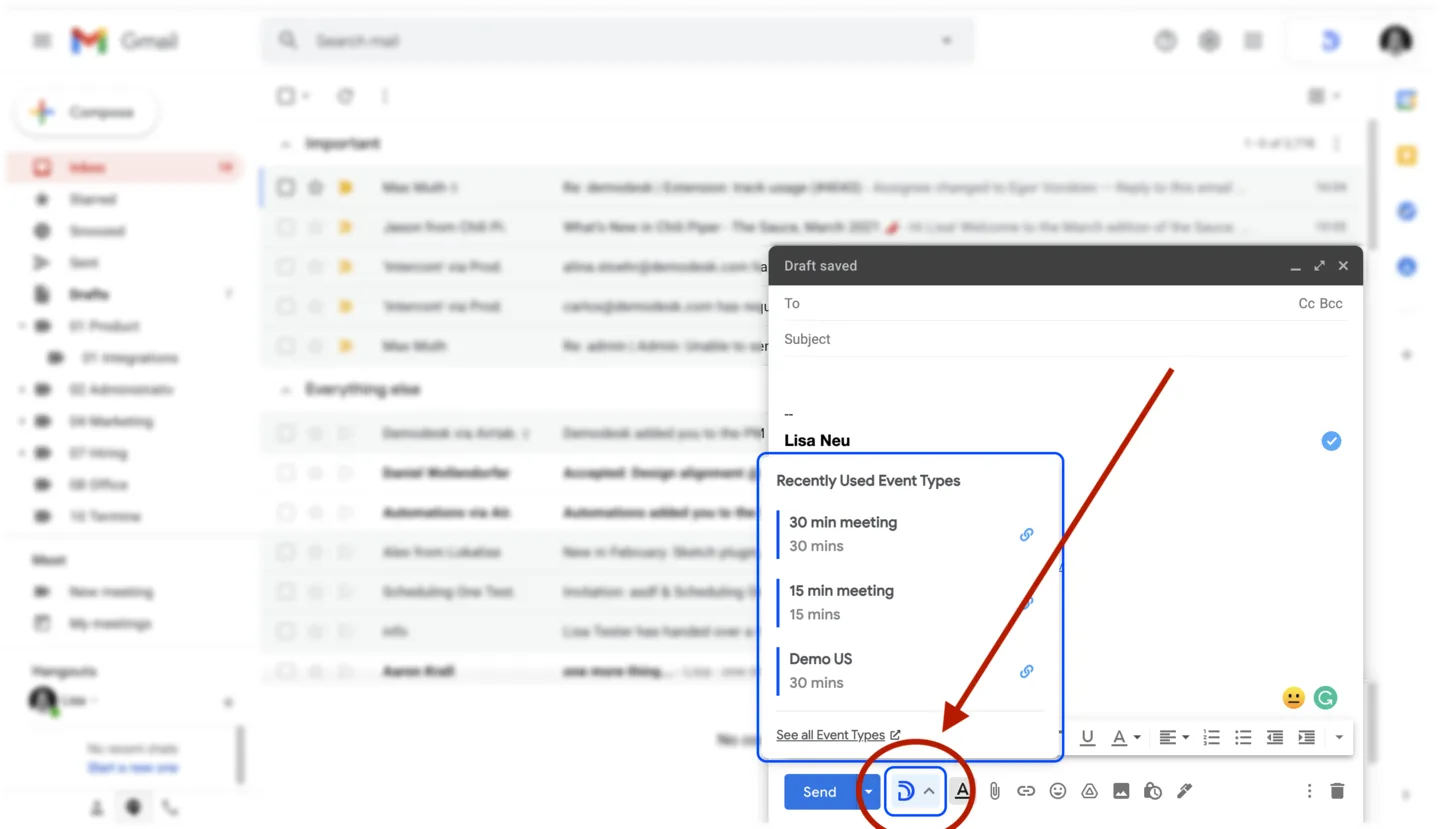Refresh the inbox message list
The image size is (1440, 829).
345,96
